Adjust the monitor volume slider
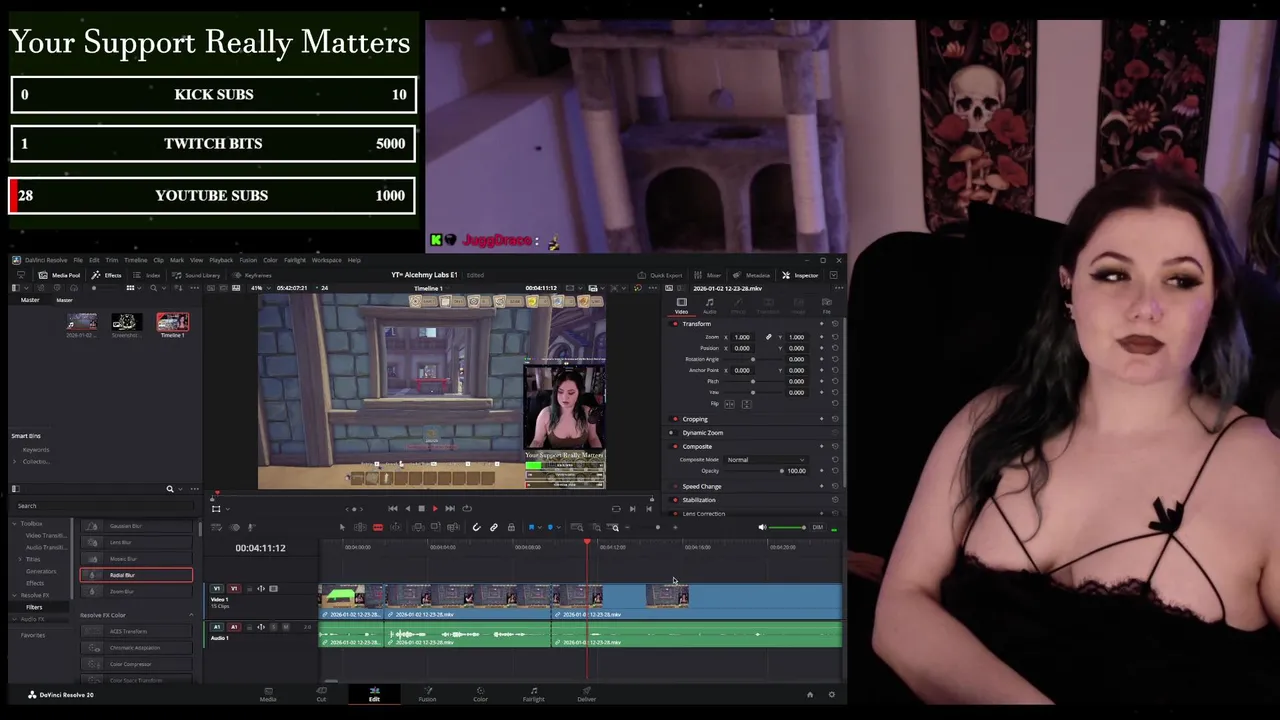 pos(789,527)
